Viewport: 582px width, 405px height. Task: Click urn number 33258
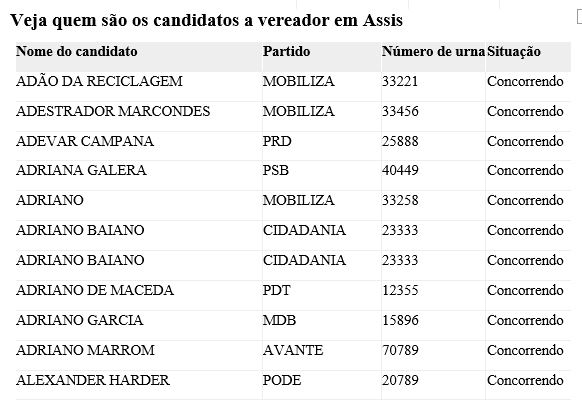[400, 200]
